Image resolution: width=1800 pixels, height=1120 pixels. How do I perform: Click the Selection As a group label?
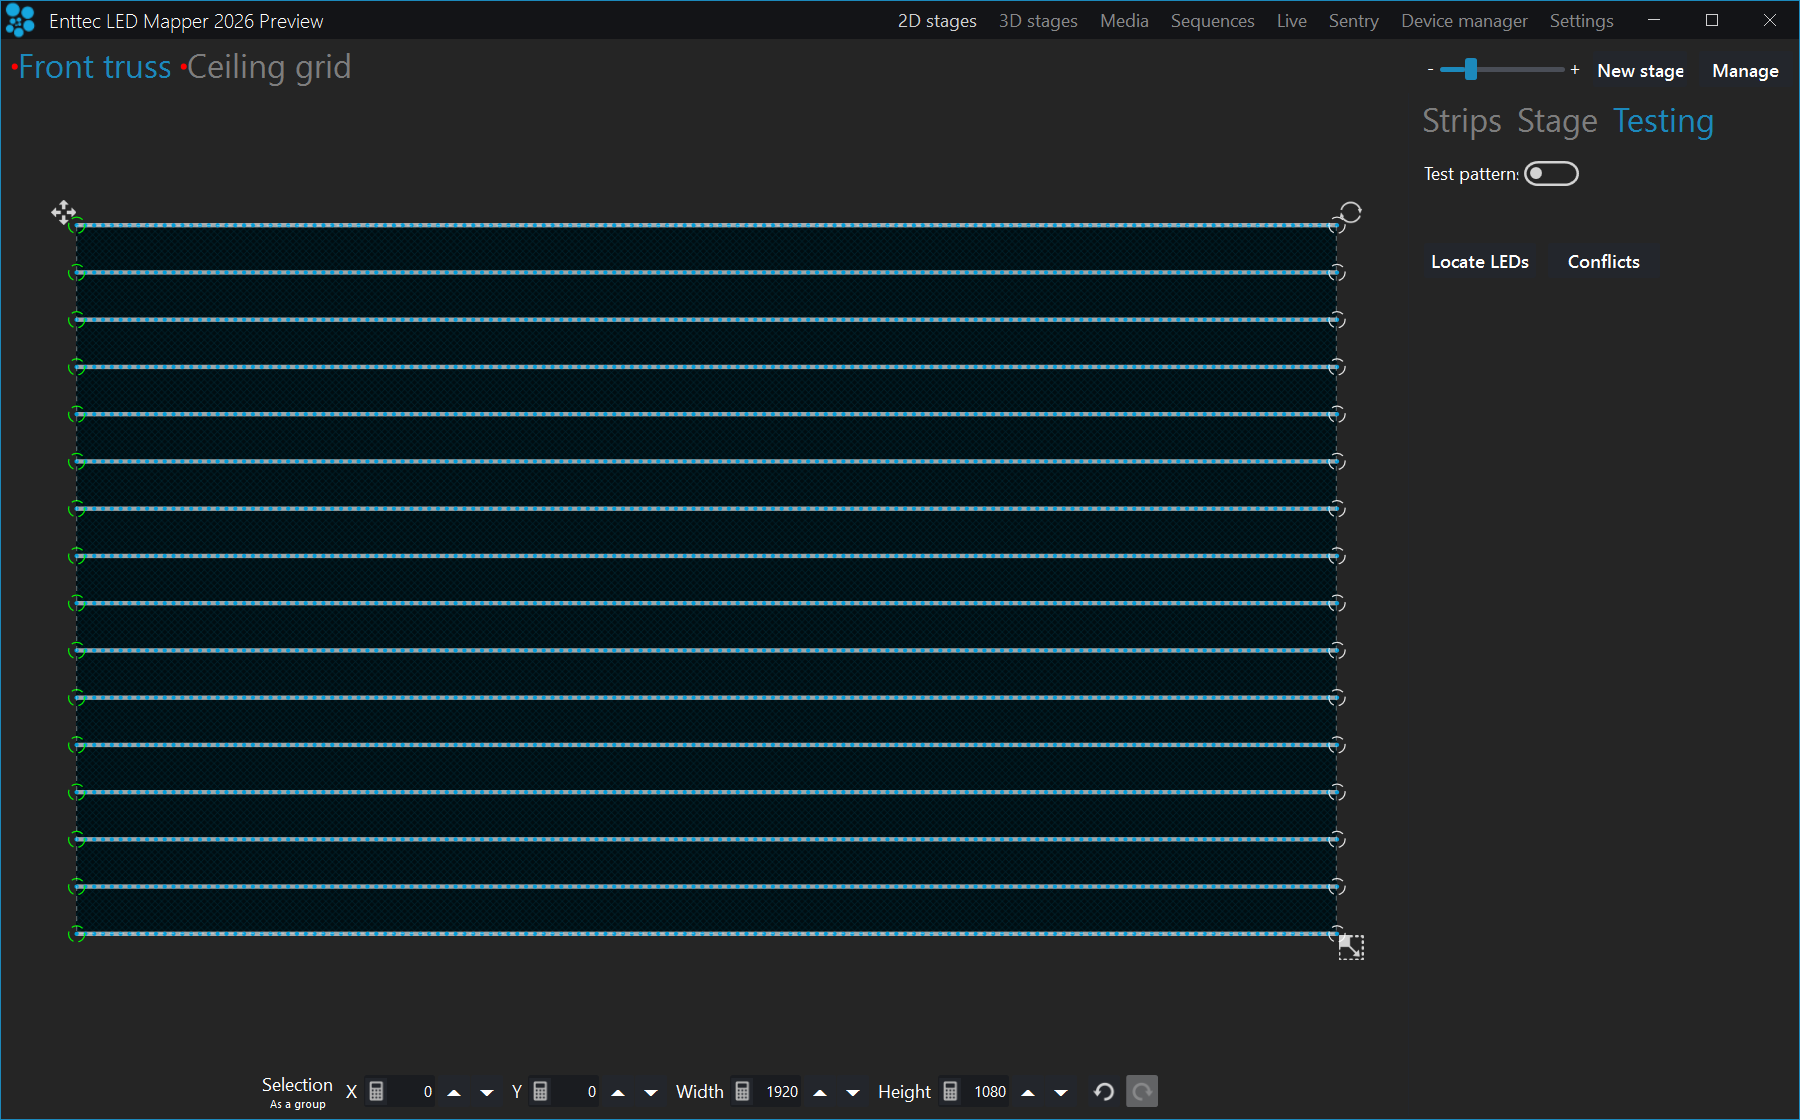(x=297, y=1092)
